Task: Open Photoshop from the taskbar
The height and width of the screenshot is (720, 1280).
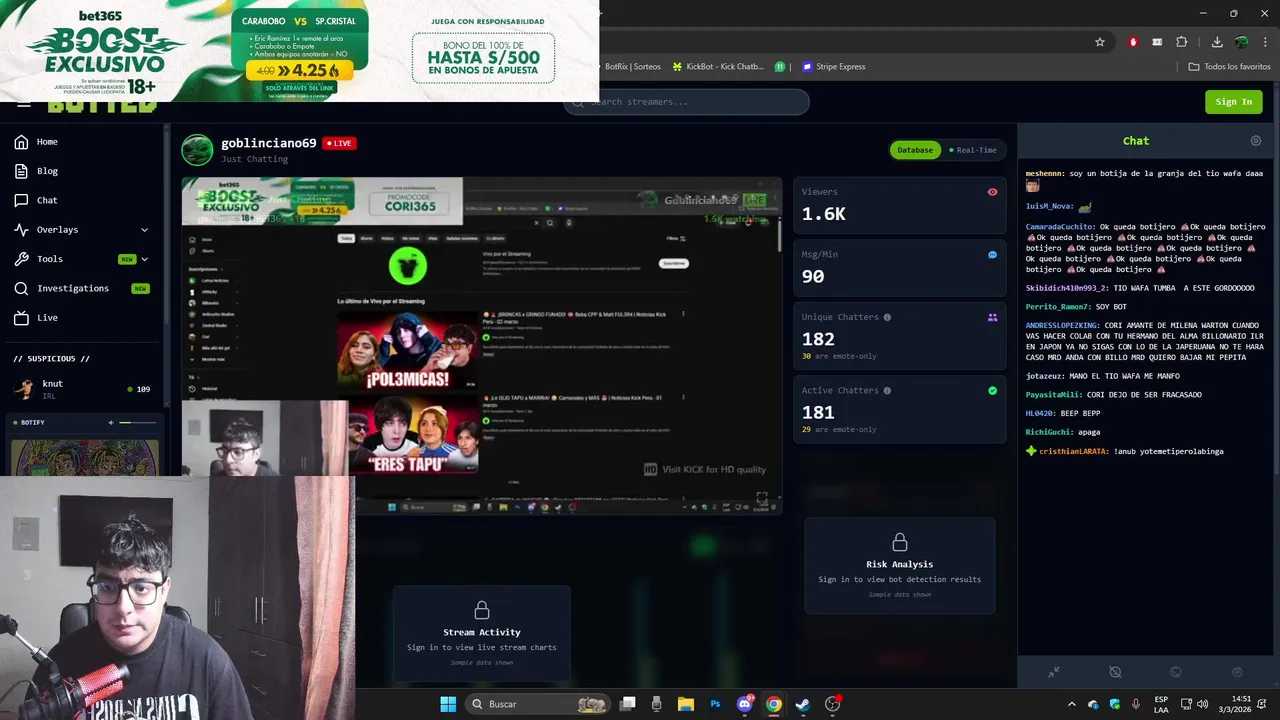Action: [x=715, y=704]
